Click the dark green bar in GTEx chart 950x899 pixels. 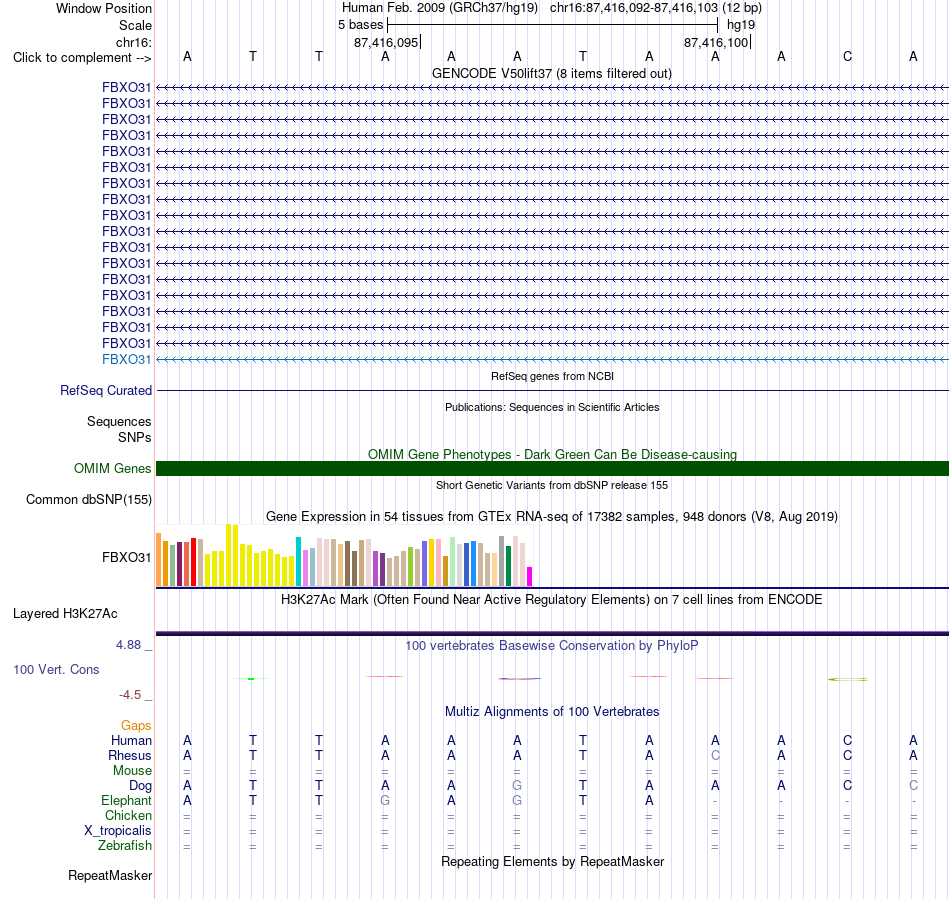tap(509, 566)
